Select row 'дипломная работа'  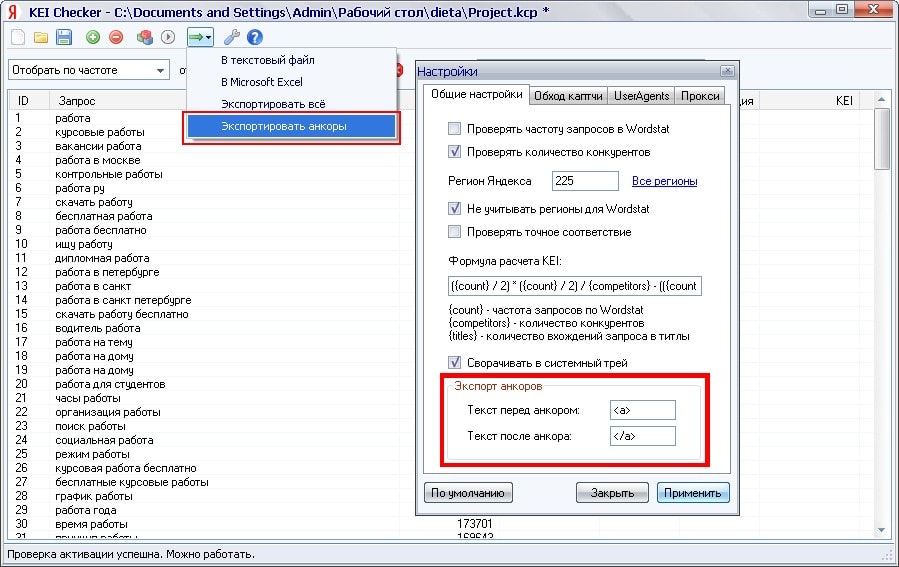point(102,258)
